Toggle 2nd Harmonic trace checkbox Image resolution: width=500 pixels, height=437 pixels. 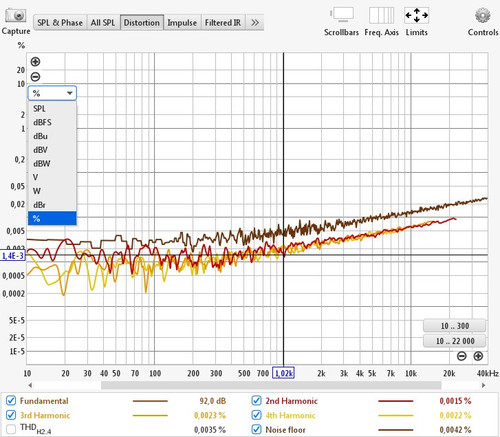[256, 401]
